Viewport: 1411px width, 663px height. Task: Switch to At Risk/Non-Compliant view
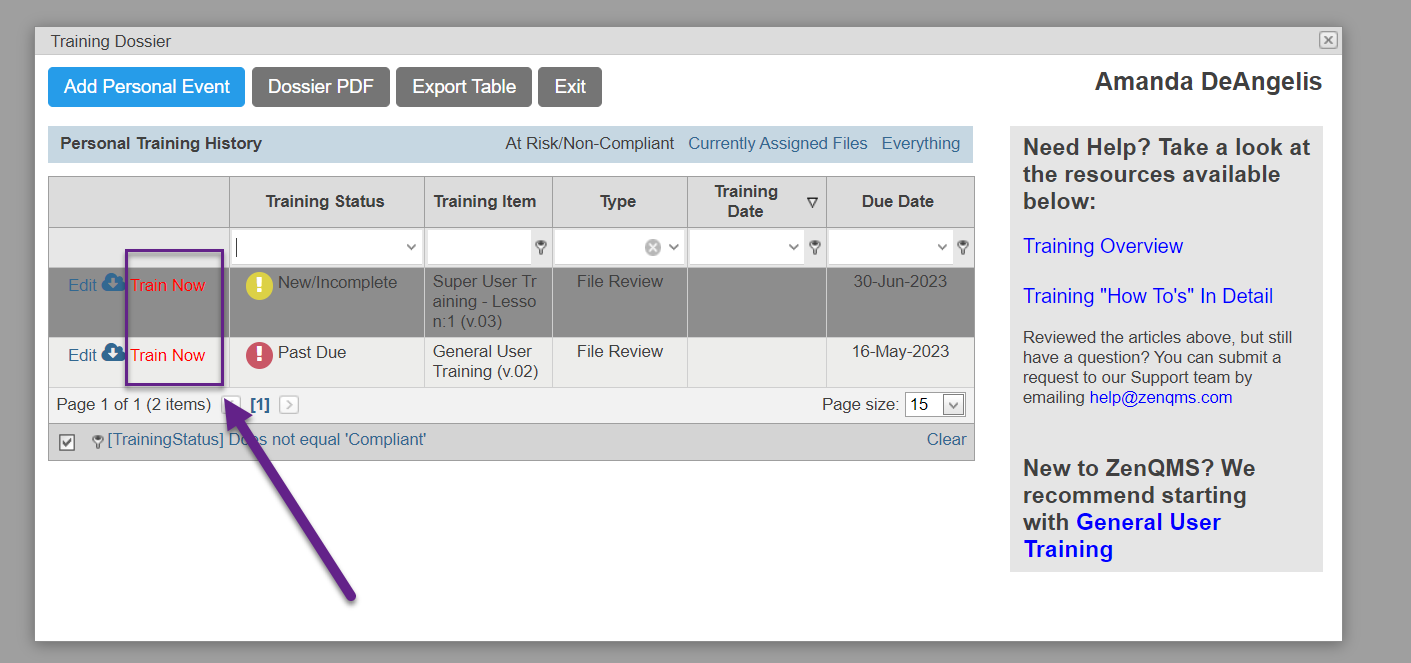click(x=590, y=143)
